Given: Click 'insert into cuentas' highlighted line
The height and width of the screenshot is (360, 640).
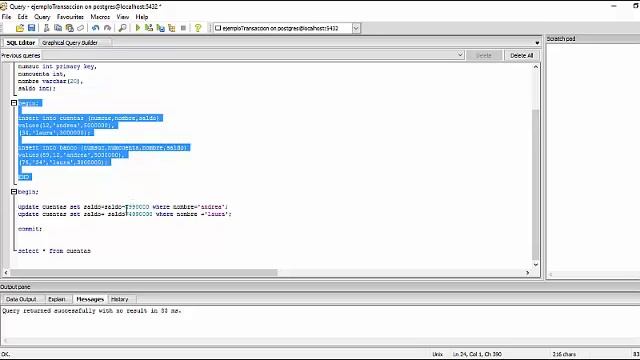Looking at the screenshot, I should [x=90, y=118].
